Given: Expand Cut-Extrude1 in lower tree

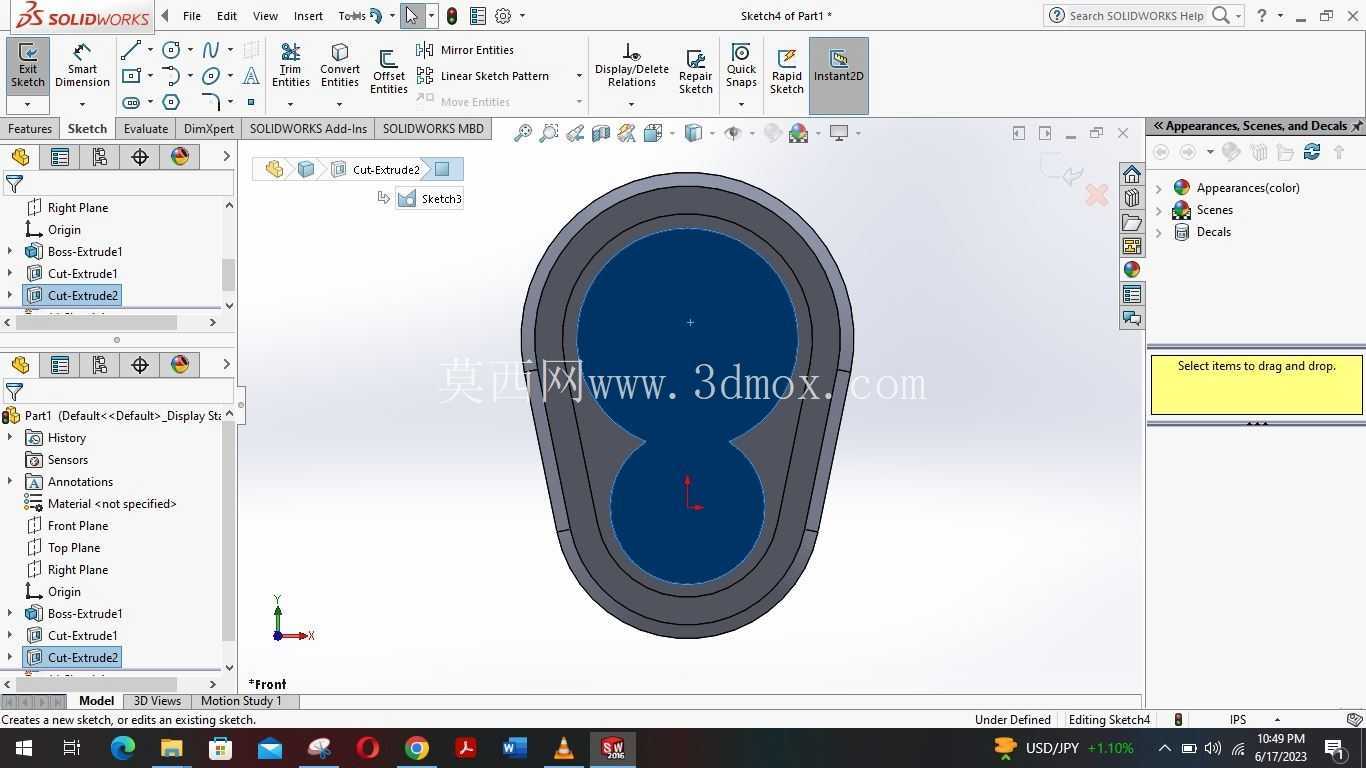Looking at the screenshot, I should point(10,636).
